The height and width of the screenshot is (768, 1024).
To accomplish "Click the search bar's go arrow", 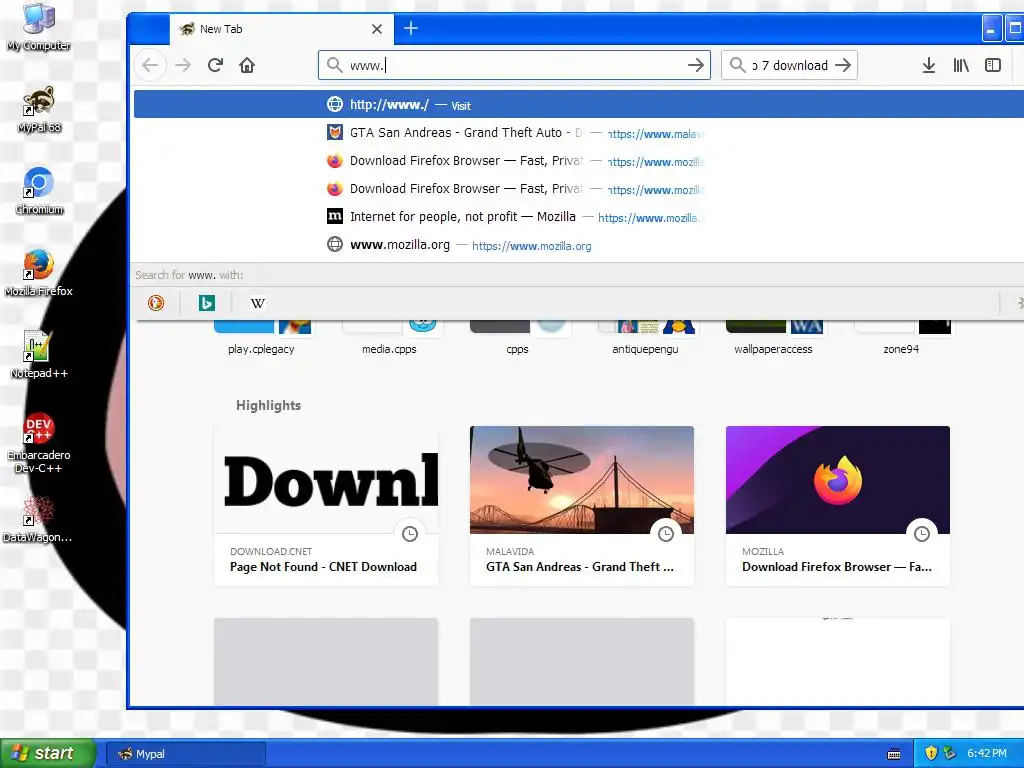I will tap(843, 65).
